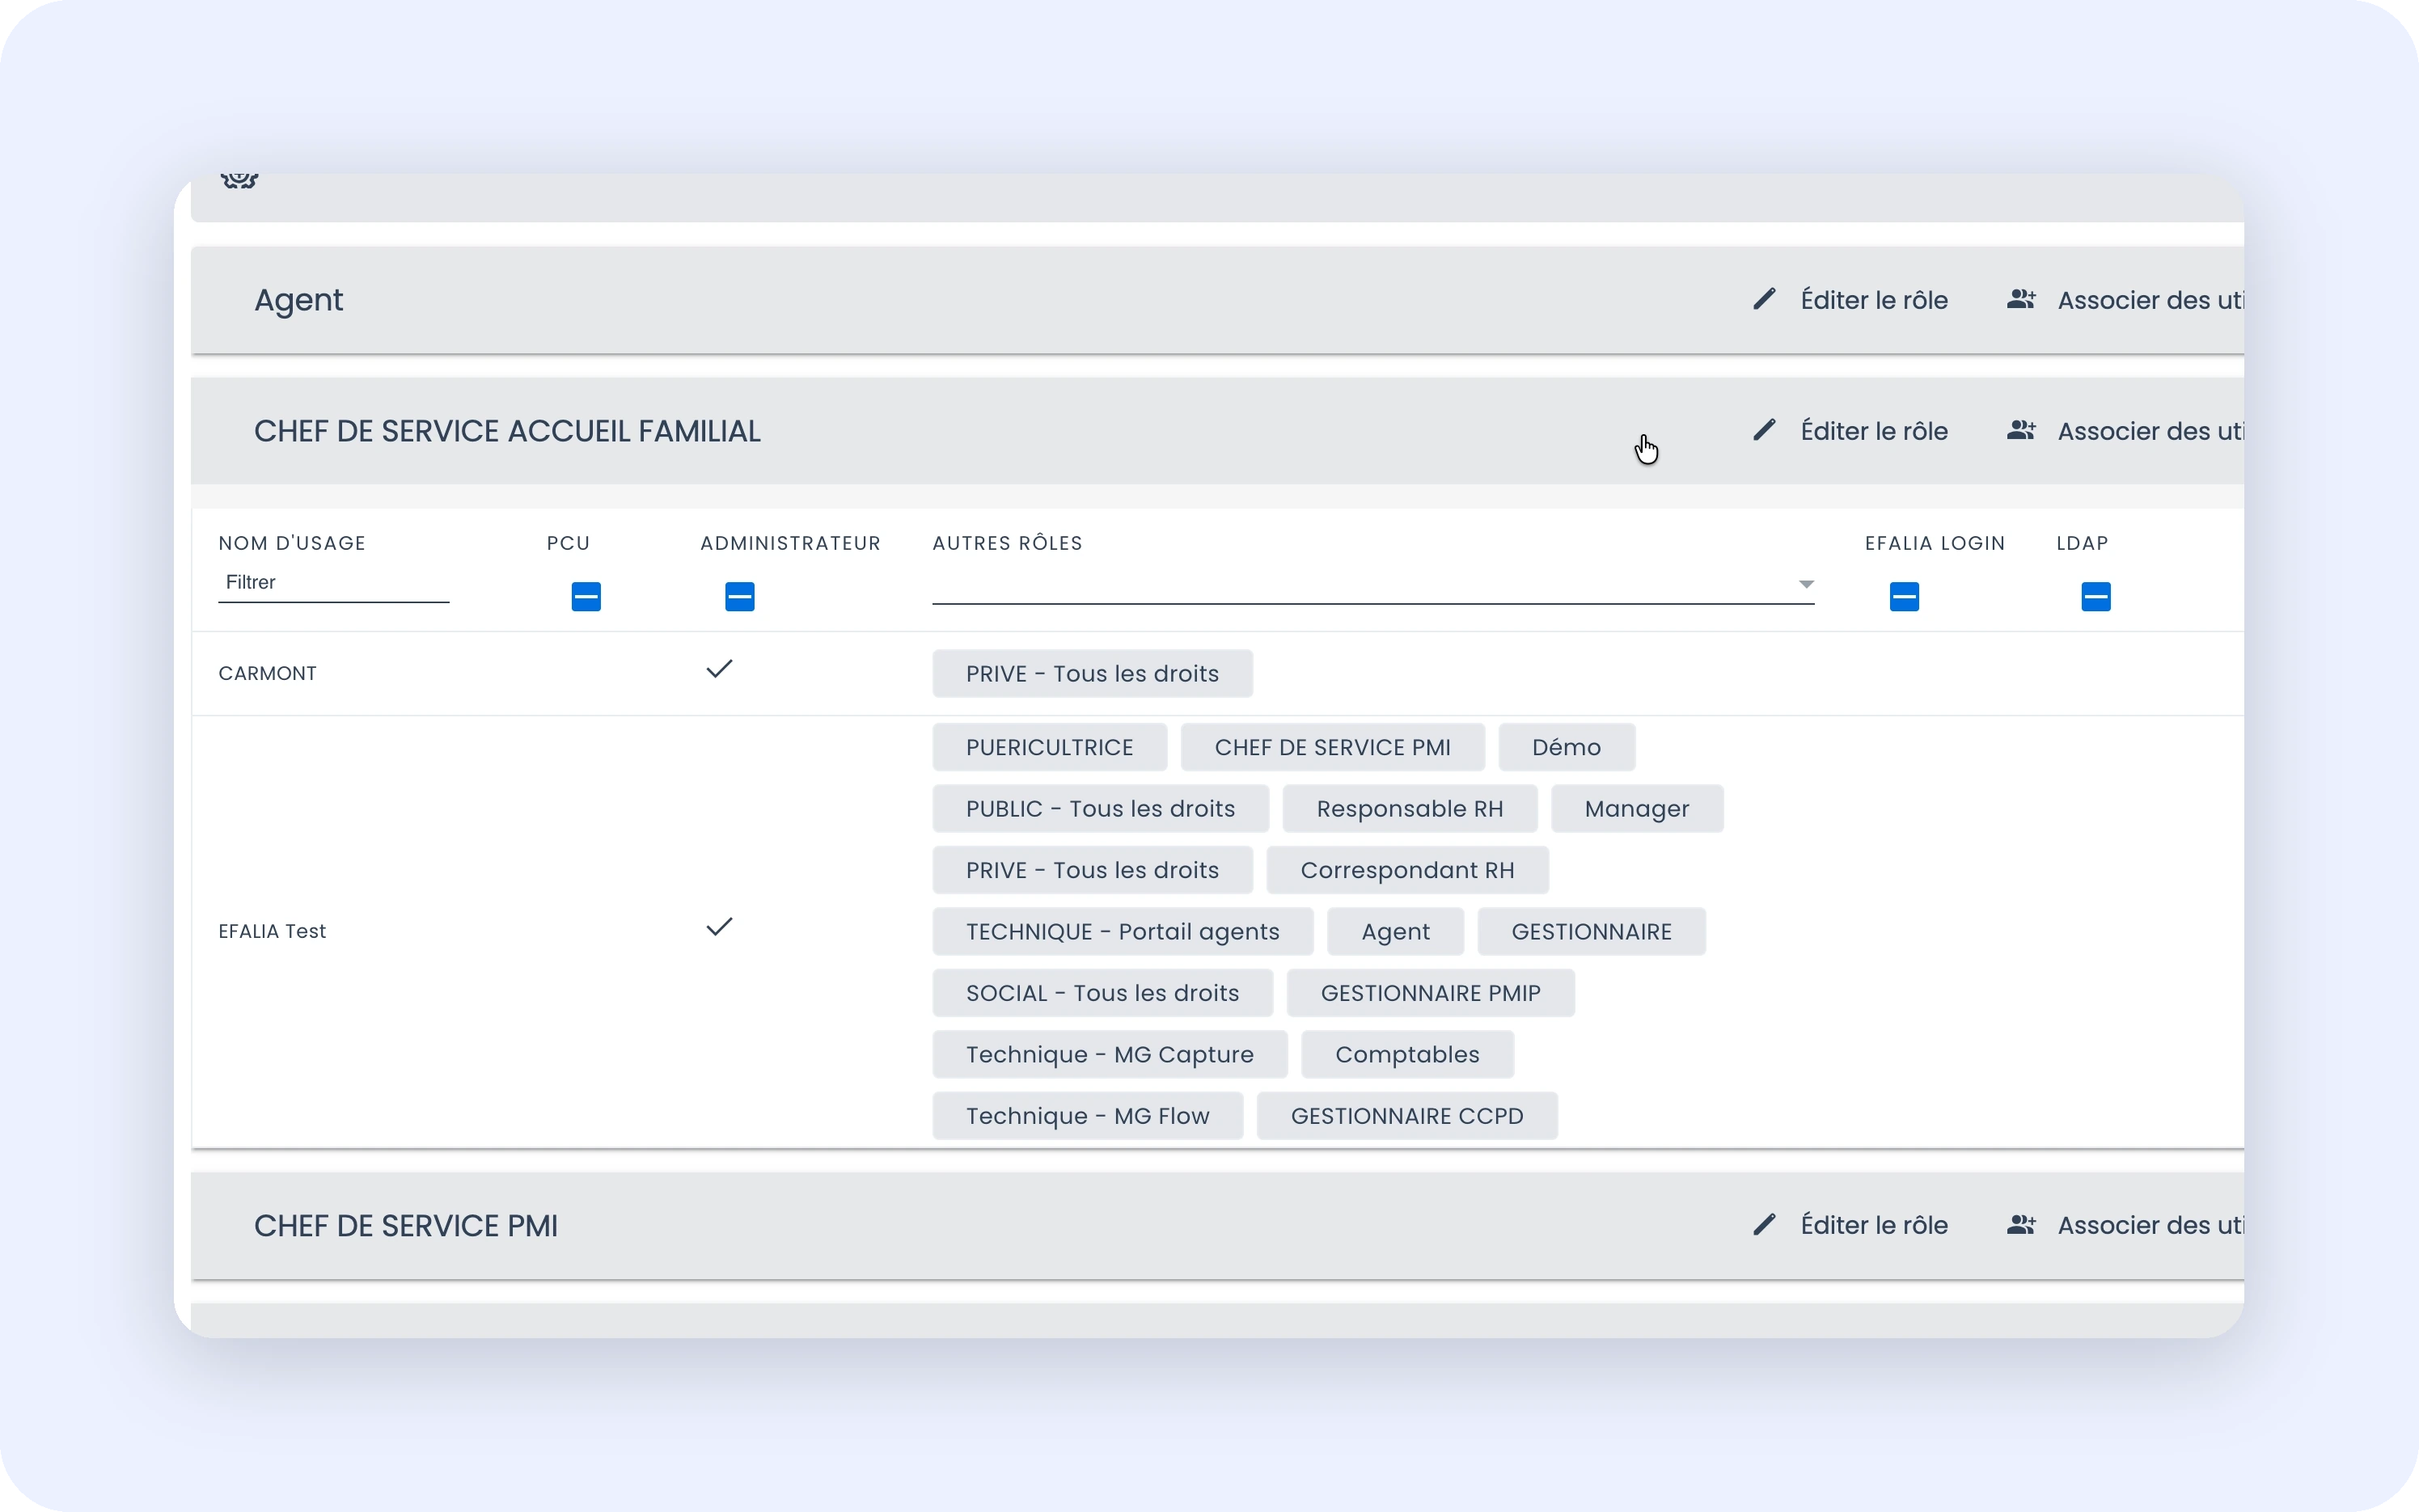Click the administrator checkmark in EFALIA Test row
The height and width of the screenshot is (1512, 2419).
[x=719, y=927]
